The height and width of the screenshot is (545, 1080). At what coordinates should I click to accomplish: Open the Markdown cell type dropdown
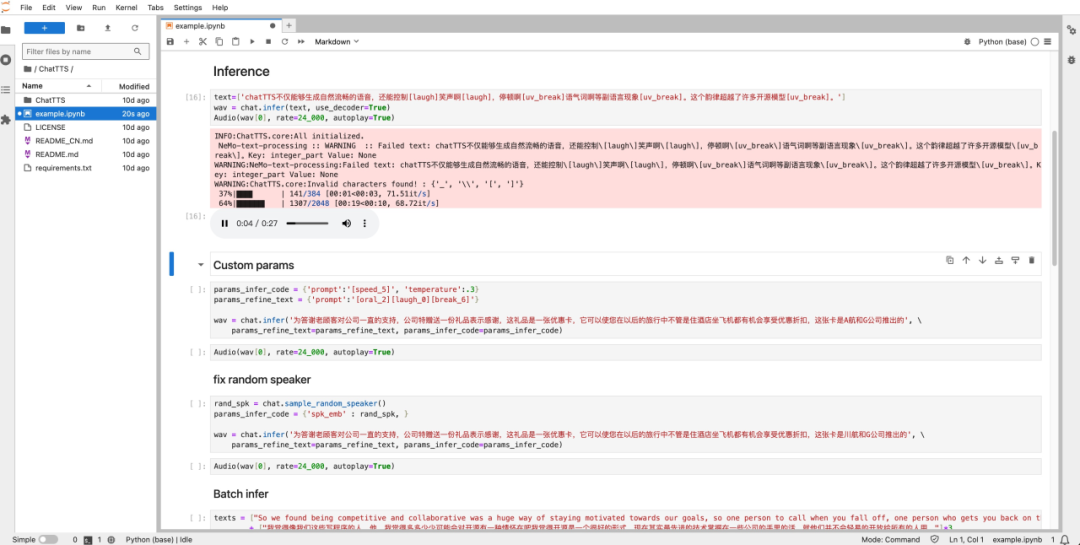pyautogui.click(x=337, y=42)
